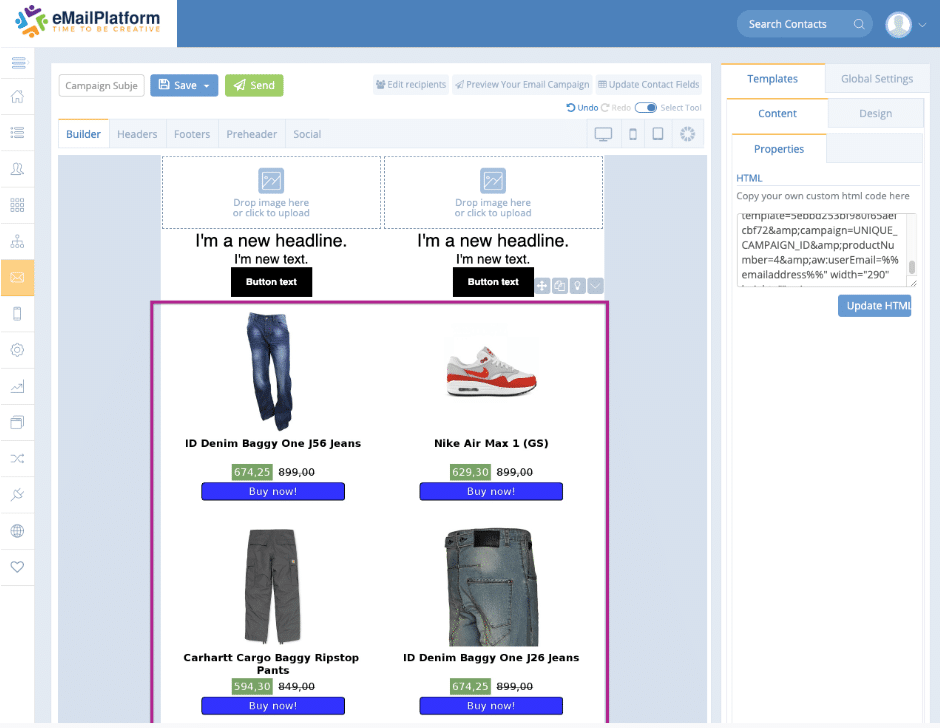The width and height of the screenshot is (940, 728).
Task: Open the Footers tab
Action: 192,134
